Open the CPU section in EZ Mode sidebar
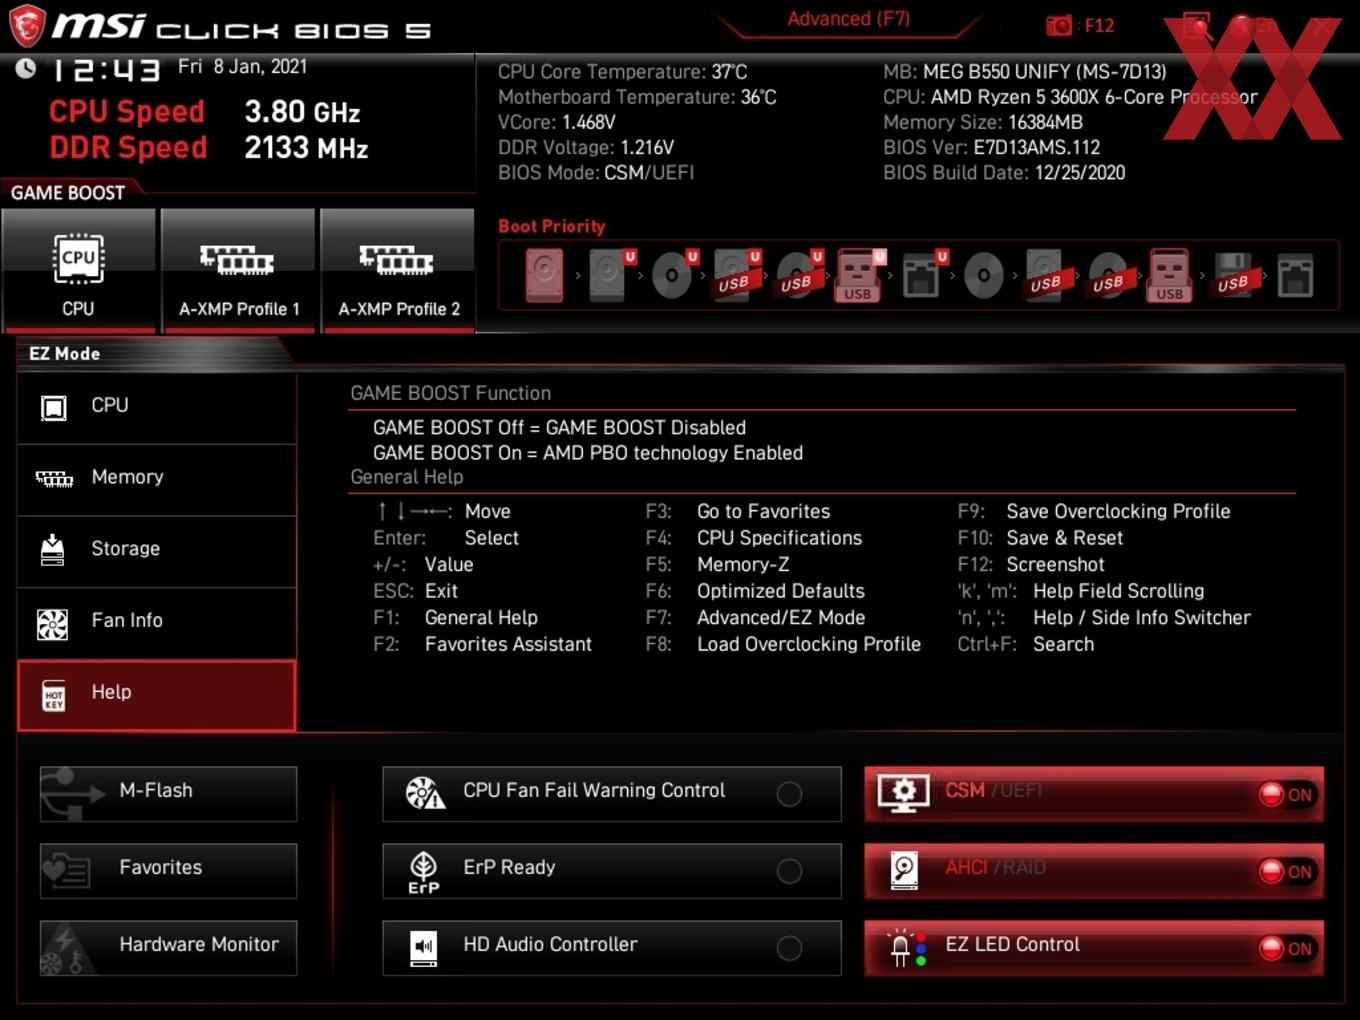Viewport: 1360px width, 1020px height. (x=157, y=407)
